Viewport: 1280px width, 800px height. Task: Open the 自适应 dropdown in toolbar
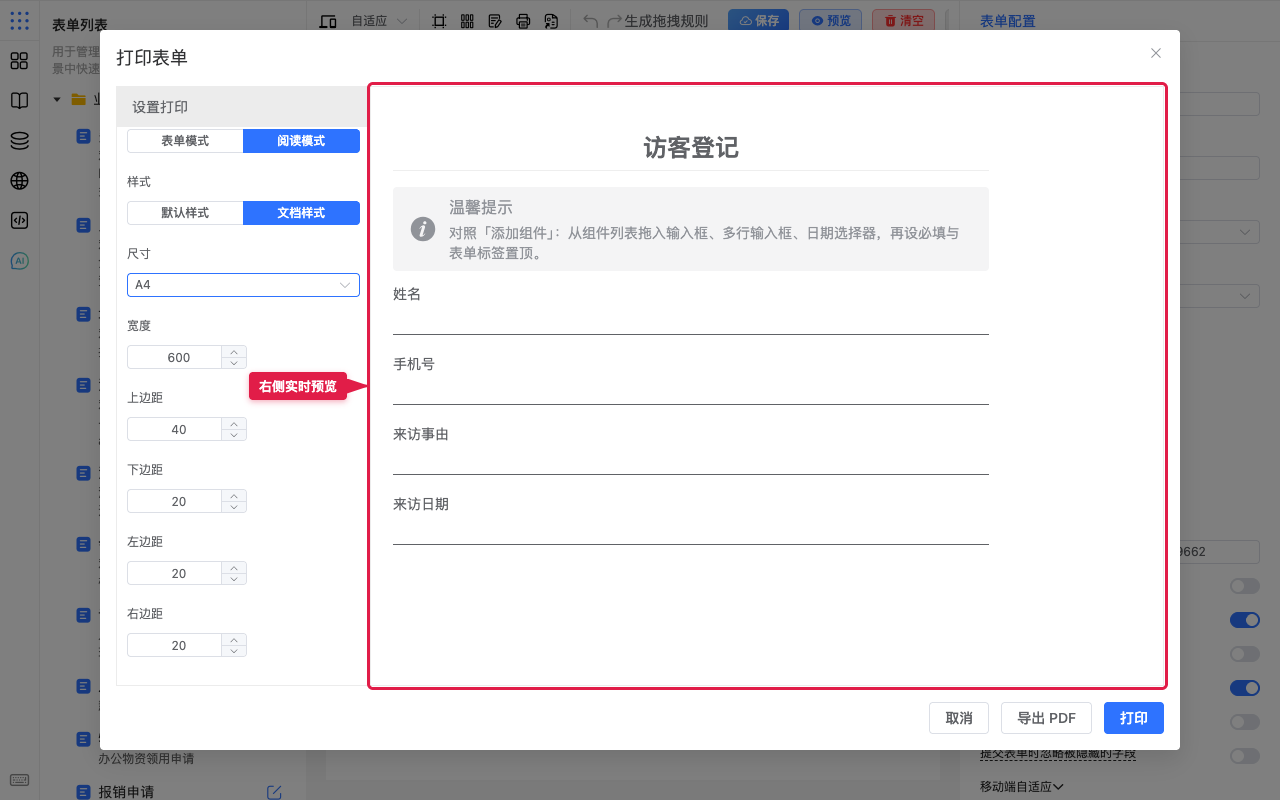click(x=379, y=21)
